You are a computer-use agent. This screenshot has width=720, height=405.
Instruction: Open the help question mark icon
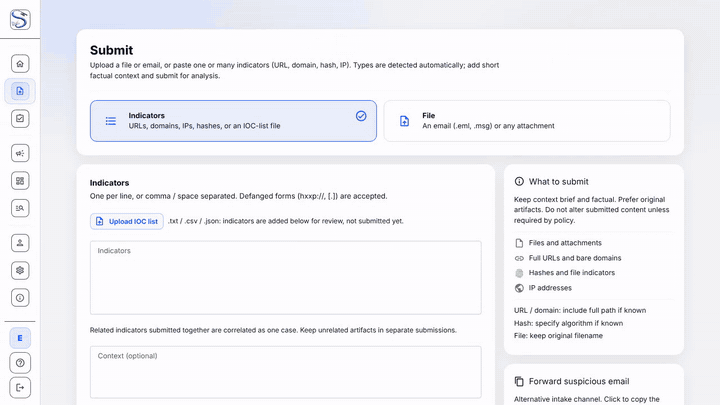pyautogui.click(x=20, y=363)
